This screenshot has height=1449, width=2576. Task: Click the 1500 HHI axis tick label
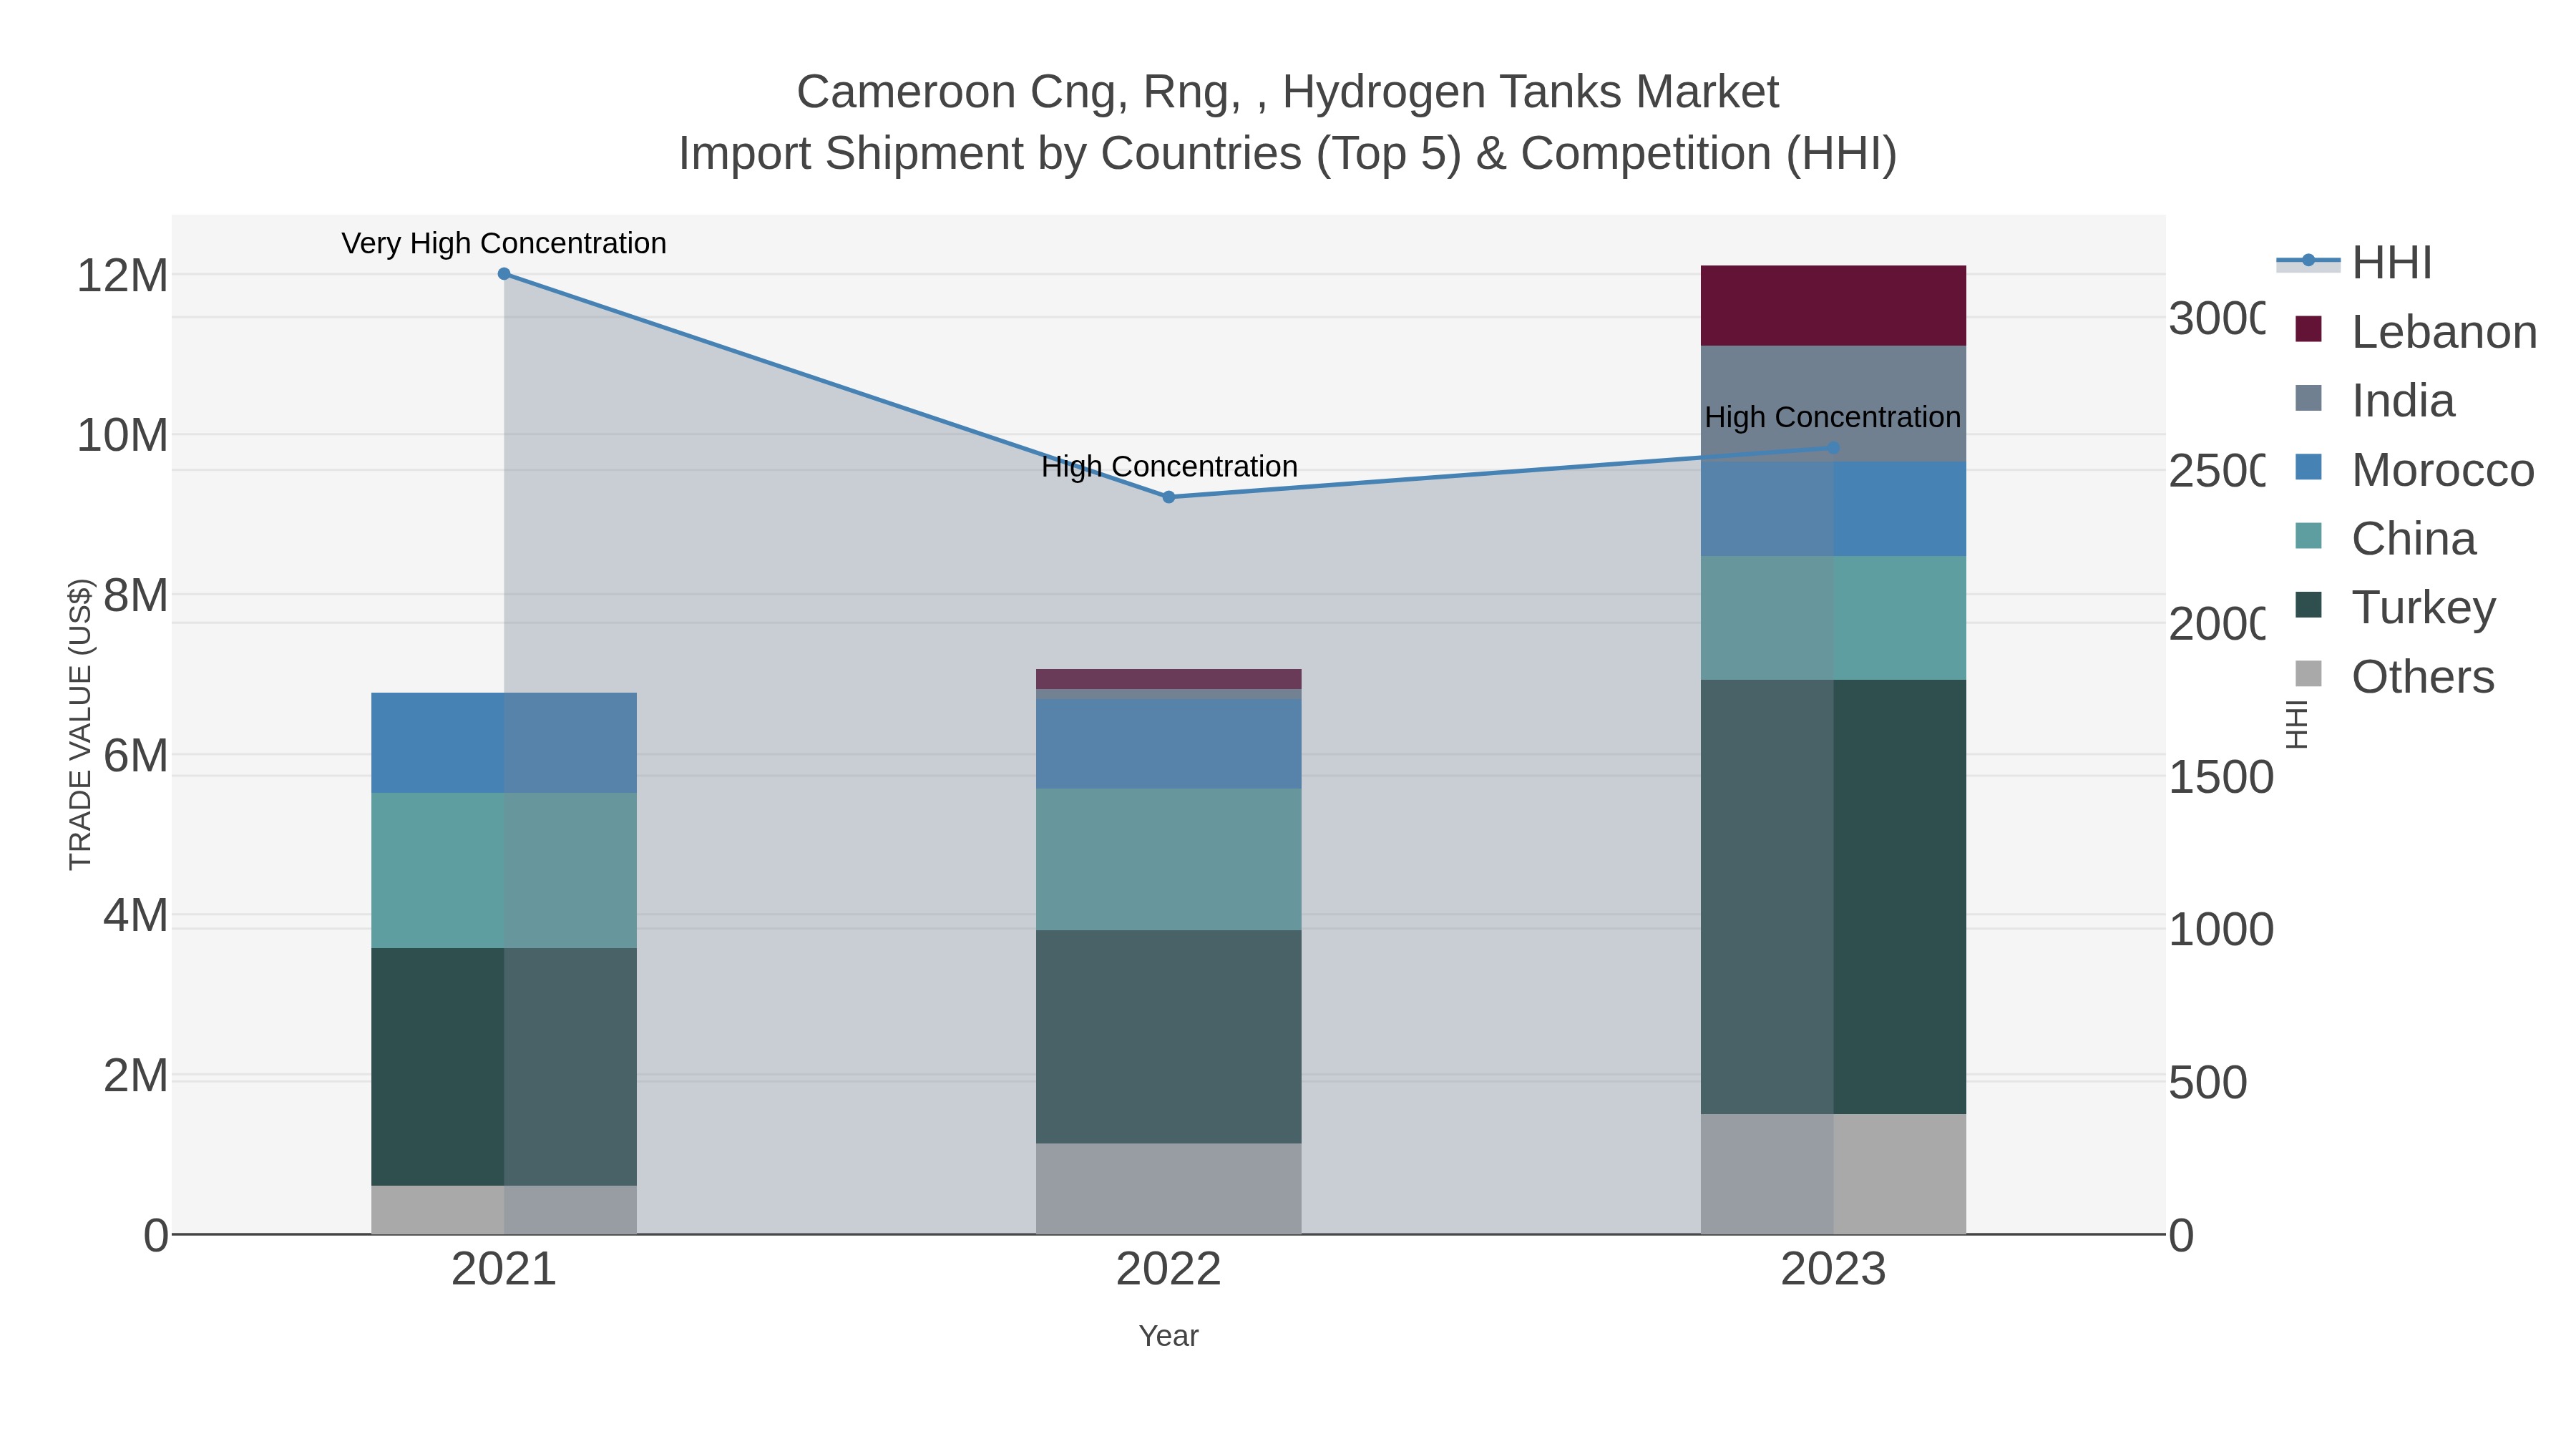(x=2221, y=777)
